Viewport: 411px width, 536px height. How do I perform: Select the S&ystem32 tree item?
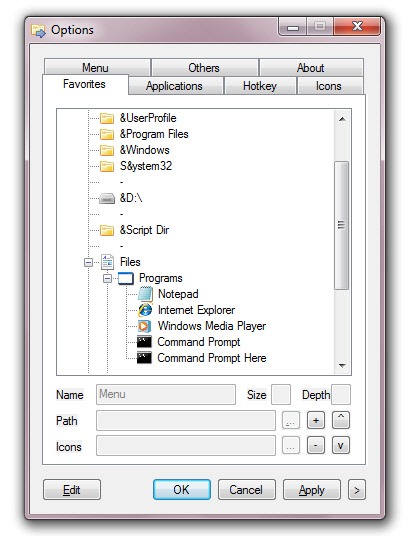(146, 166)
